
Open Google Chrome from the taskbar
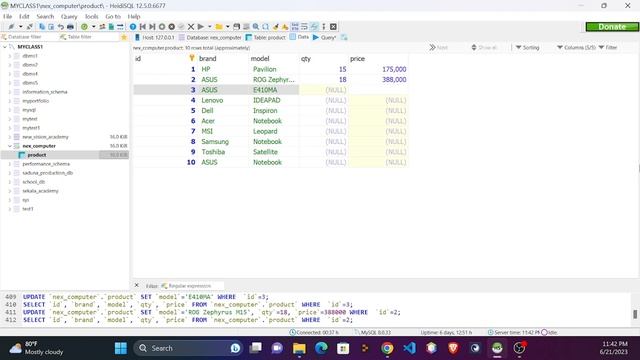pyautogui.click(x=387, y=348)
